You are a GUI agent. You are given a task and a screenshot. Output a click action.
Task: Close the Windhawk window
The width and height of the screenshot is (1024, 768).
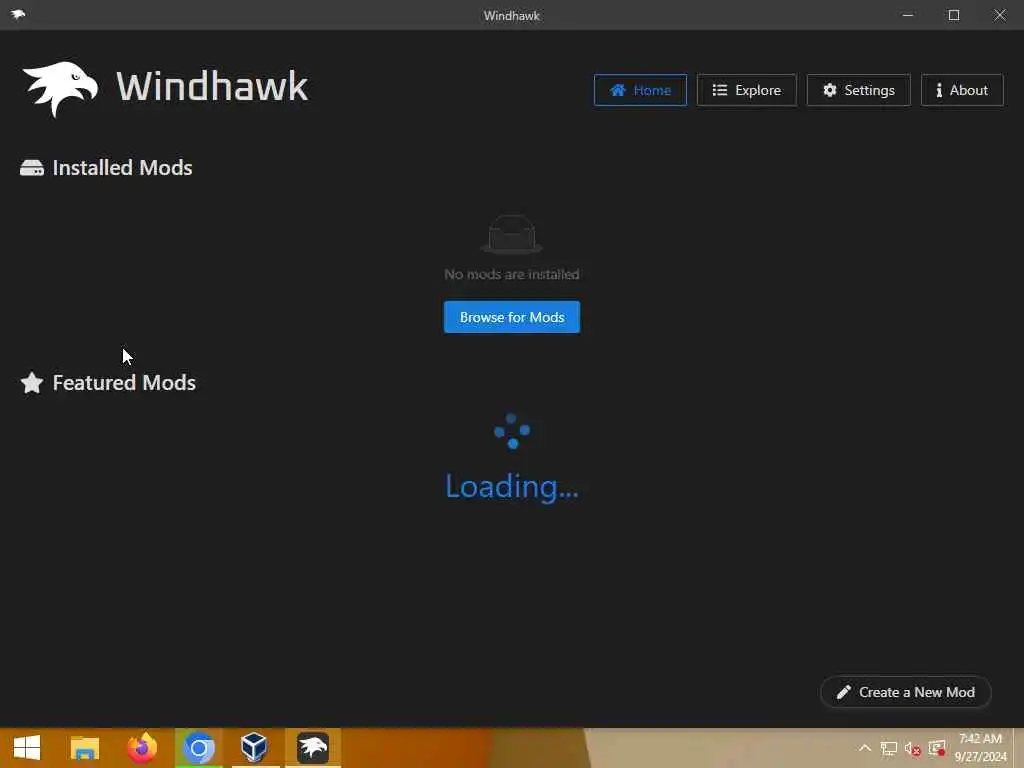(x=1000, y=15)
